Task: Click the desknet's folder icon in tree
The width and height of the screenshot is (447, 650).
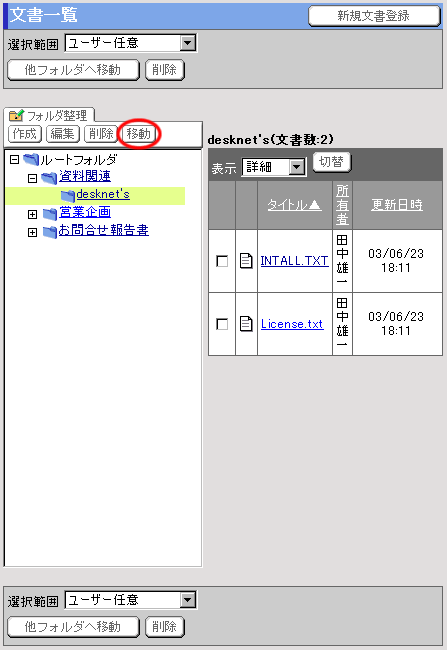Action: click(68, 196)
